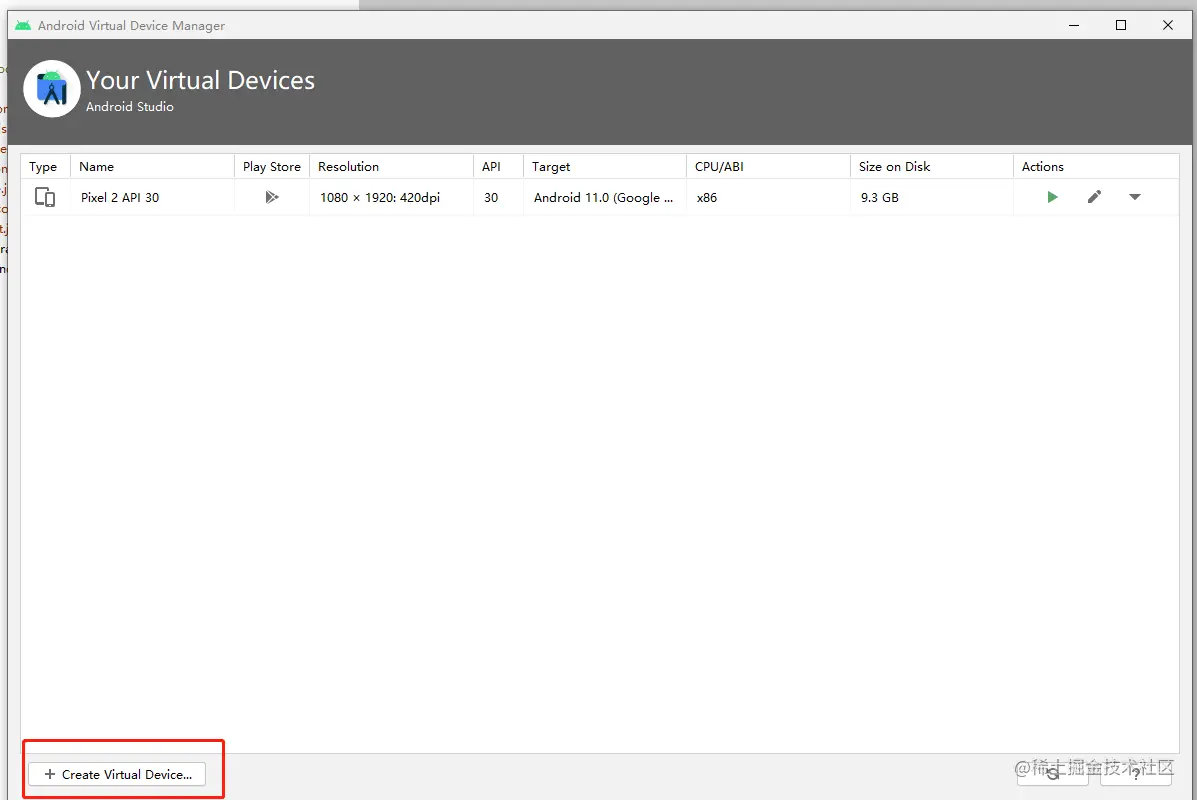Minimize the AVD Manager window
This screenshot has height=800, width=1197.
click(x=1074, y=25)
